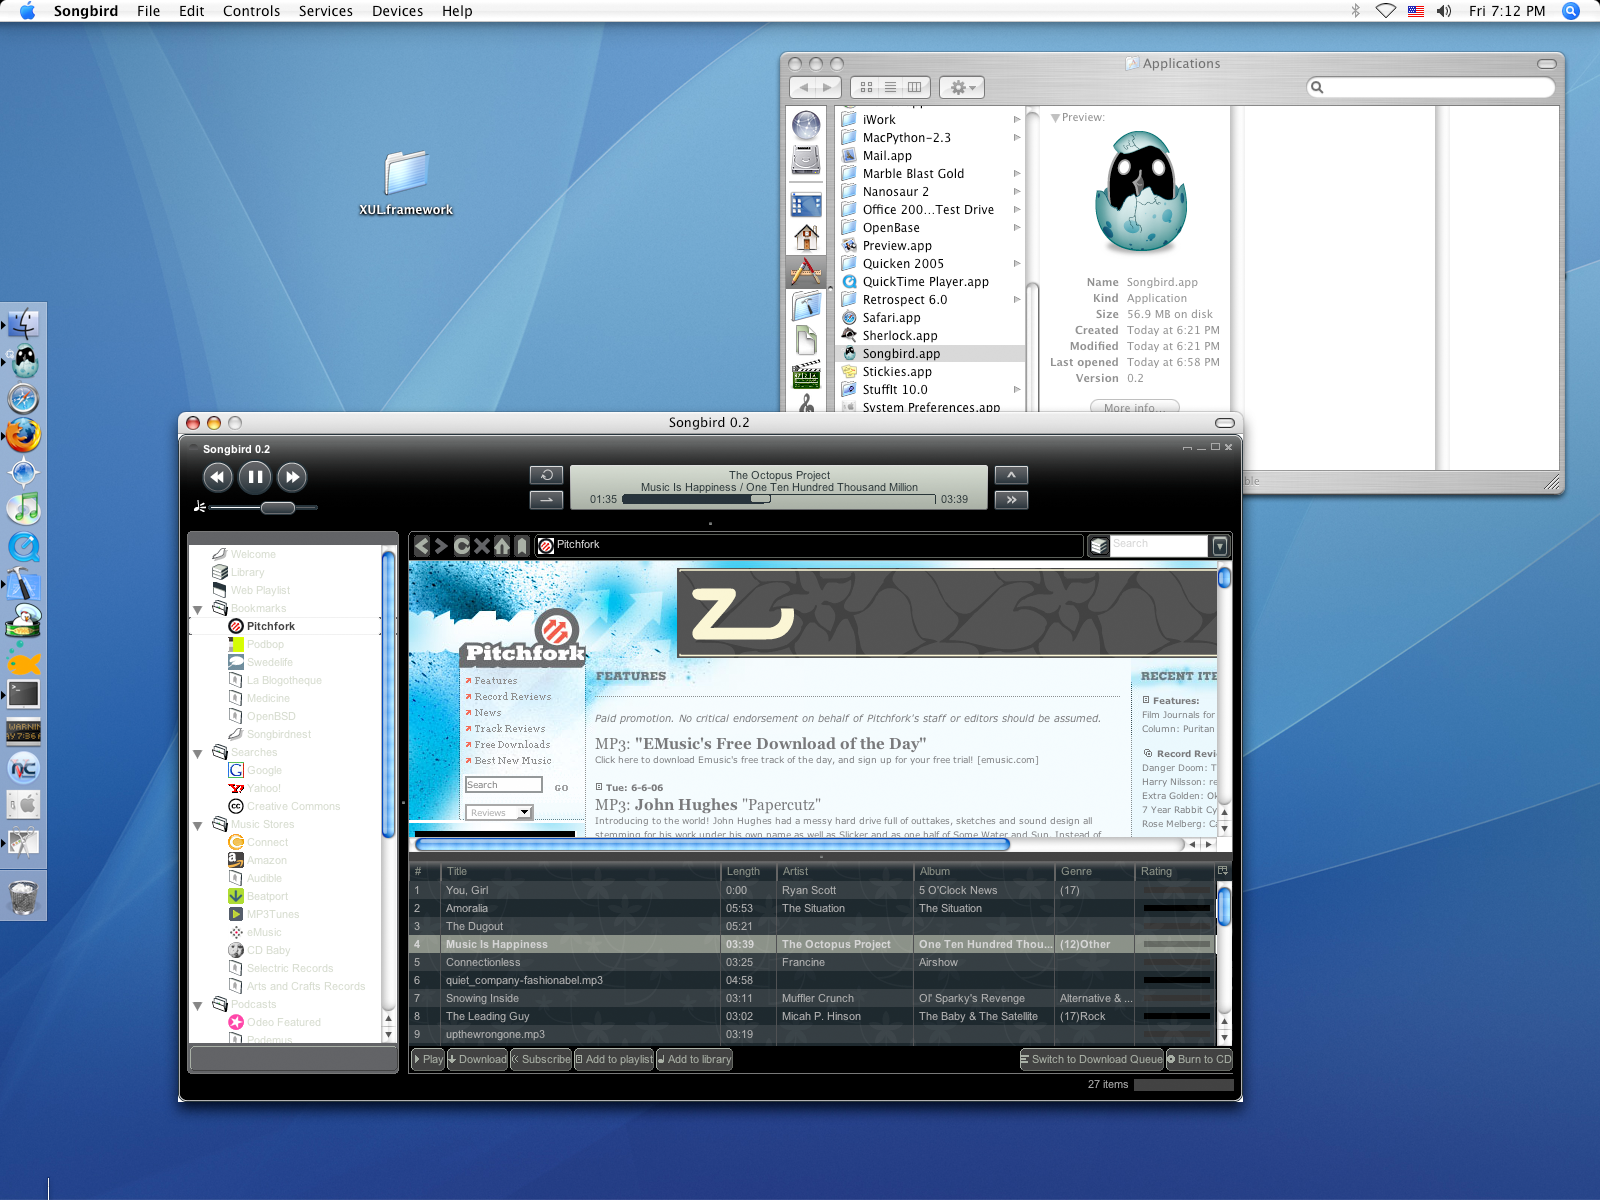
Task: Go back in Songbird browser
Action: pos(422,545)
